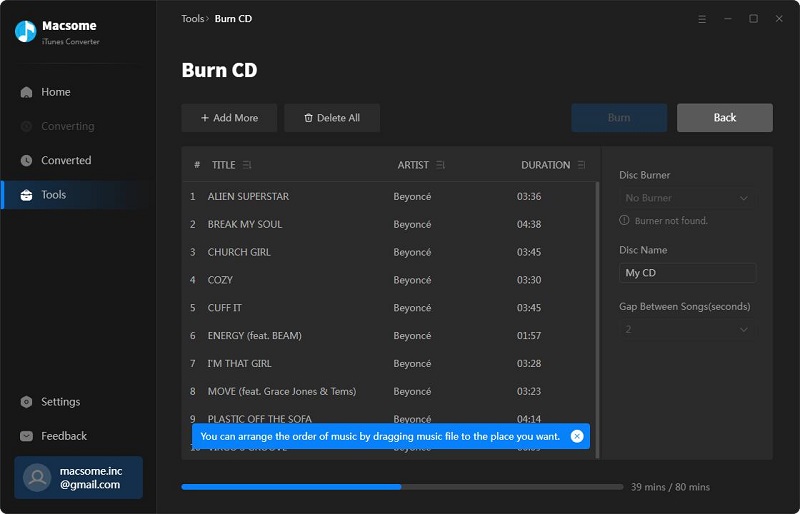Dismiss the blue drag tip banner

point(577,436)
